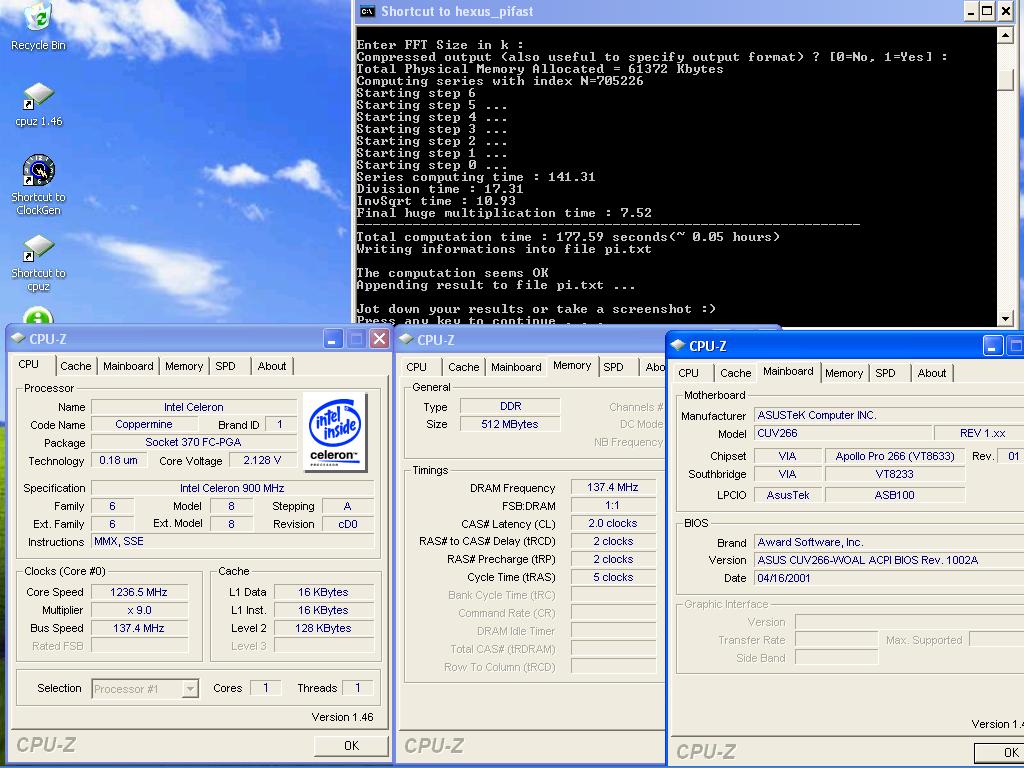Click the CPU-Z title icon in the Memory window

[x=406, y=340]
